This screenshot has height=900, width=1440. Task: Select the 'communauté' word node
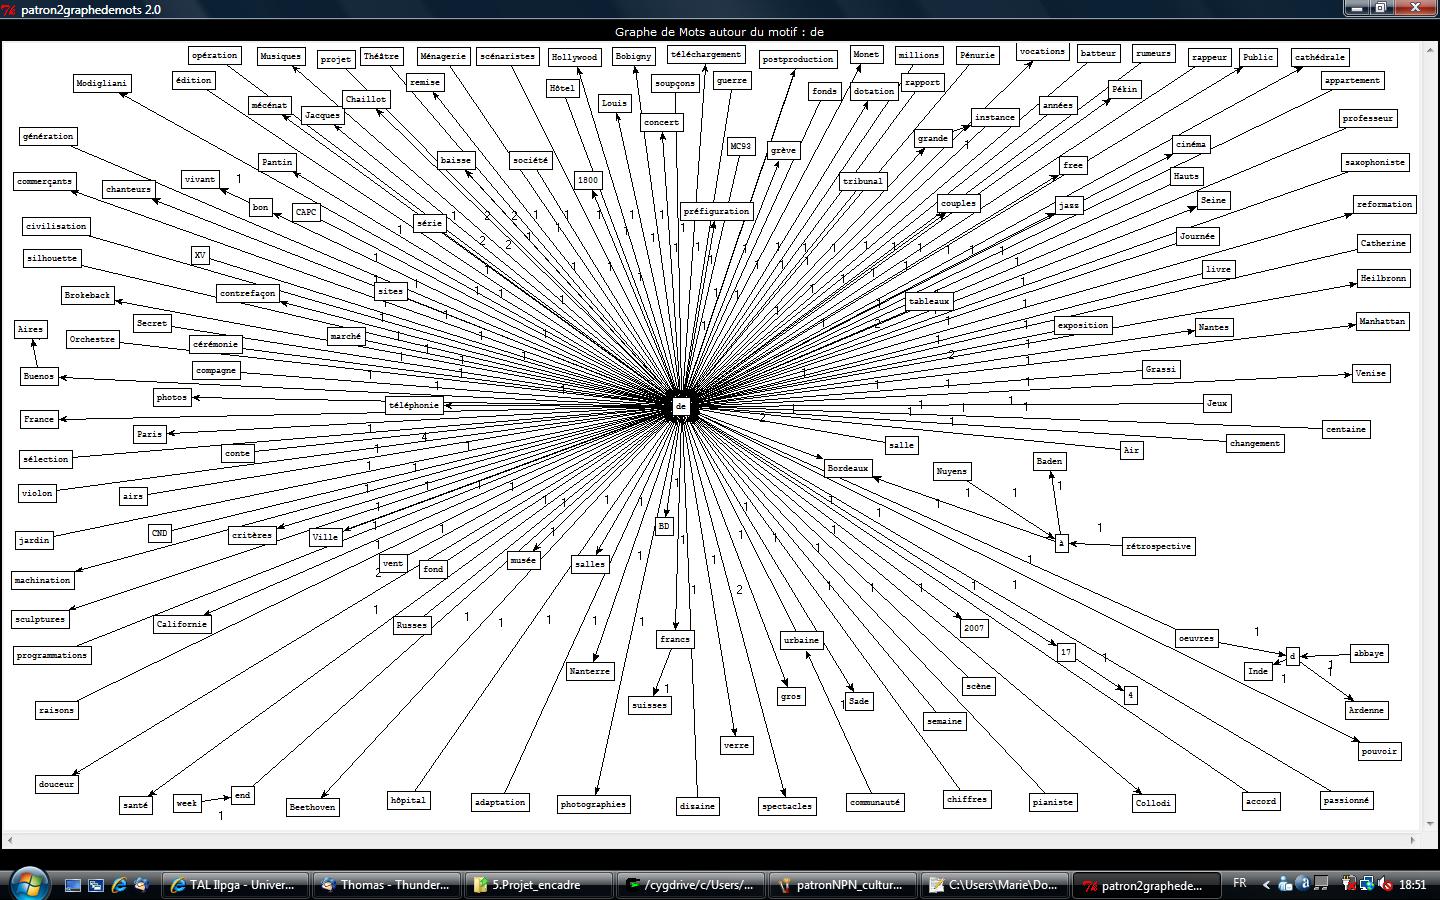click(875, 802)
